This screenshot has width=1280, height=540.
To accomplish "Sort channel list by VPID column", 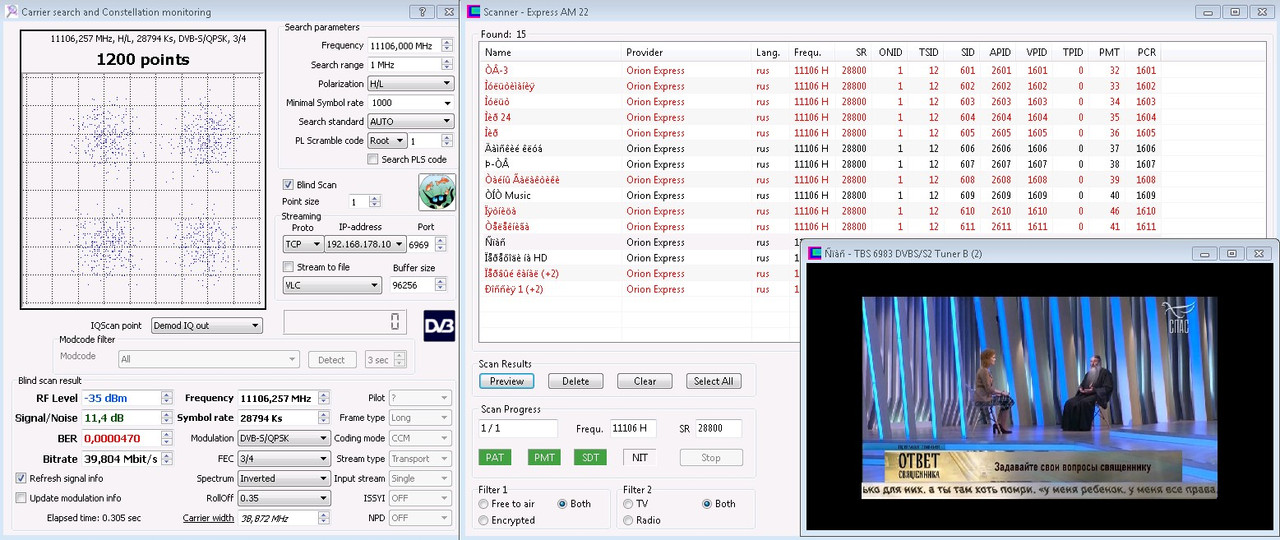I will 1035,53.
